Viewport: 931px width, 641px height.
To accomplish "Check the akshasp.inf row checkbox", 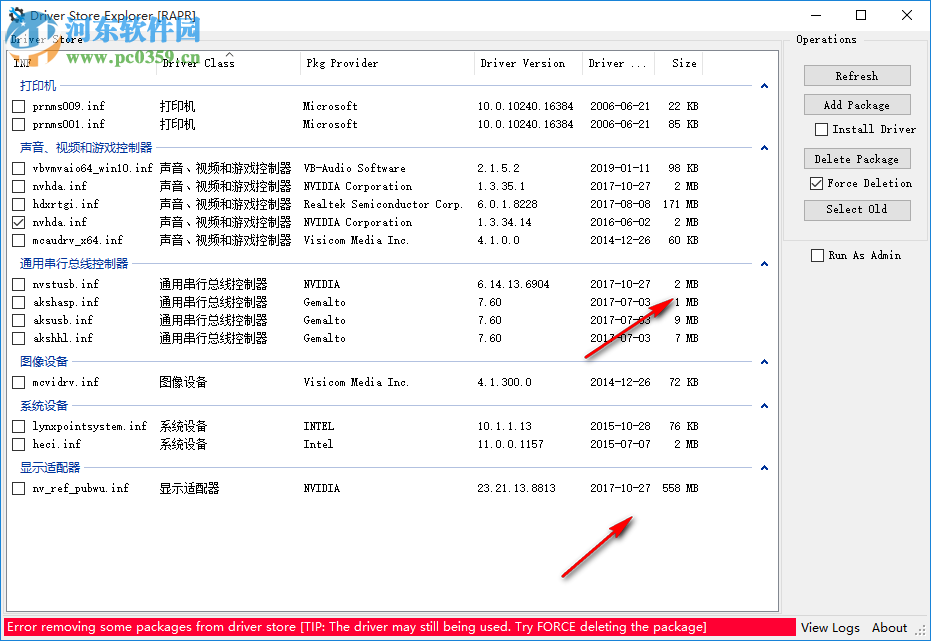I will coord(18,302).
